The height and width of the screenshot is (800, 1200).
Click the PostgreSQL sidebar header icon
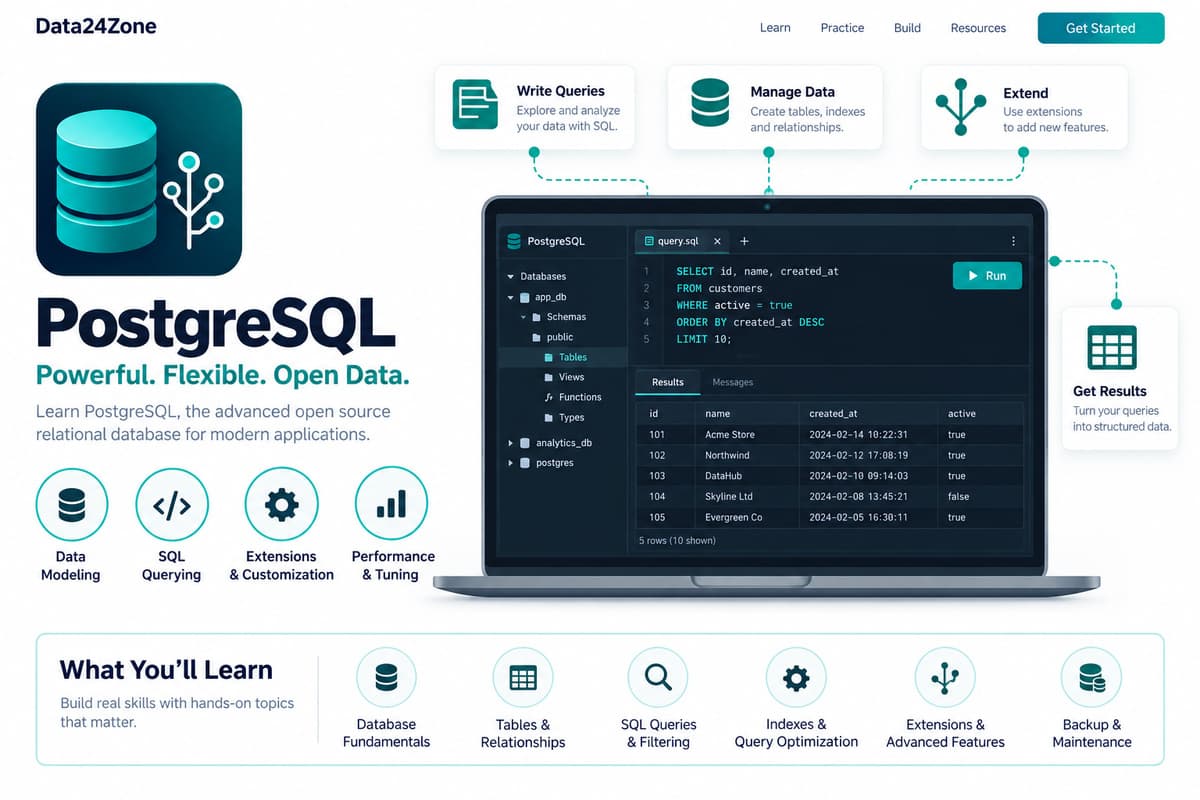click(514, 241)
